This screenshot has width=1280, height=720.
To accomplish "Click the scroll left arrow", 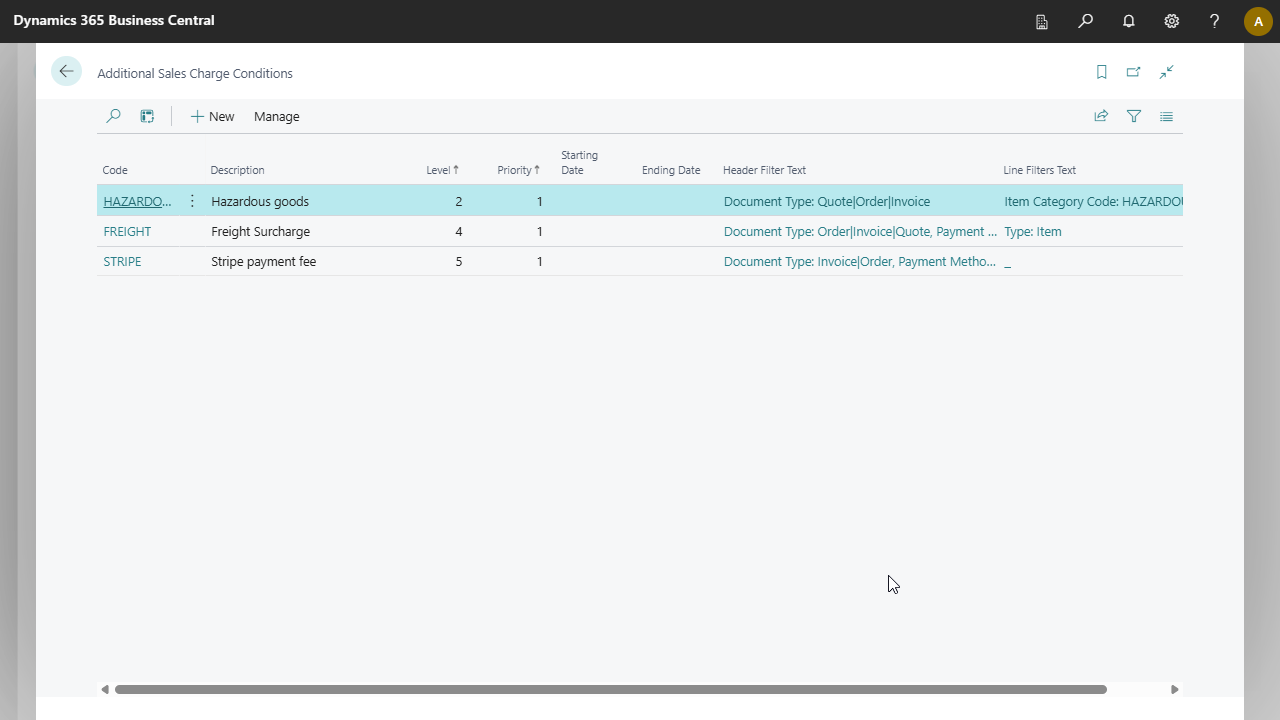I will pyautogui.click(x=105, y=689).
